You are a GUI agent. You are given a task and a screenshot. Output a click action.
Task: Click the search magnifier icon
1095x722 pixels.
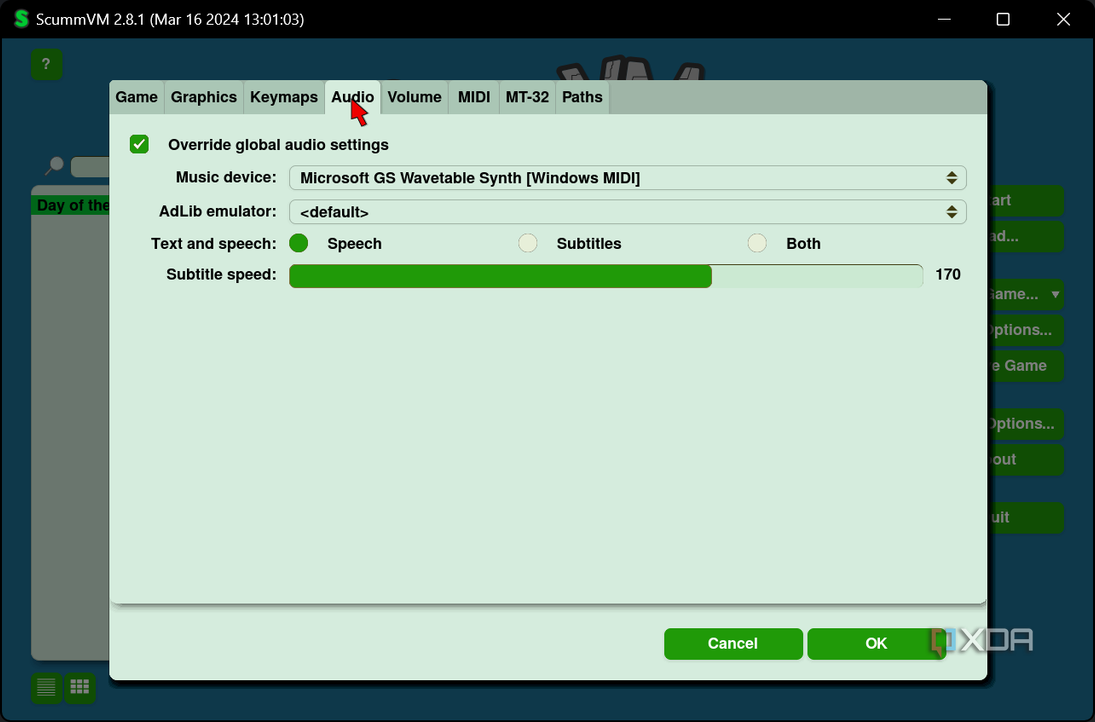point(54,166)
